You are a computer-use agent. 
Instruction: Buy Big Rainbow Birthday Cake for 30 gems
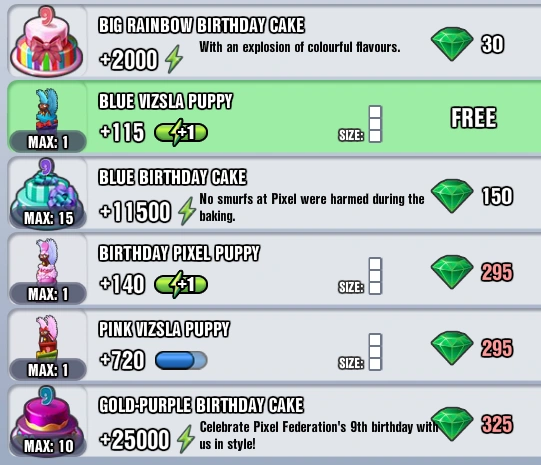tap(468, 44)
